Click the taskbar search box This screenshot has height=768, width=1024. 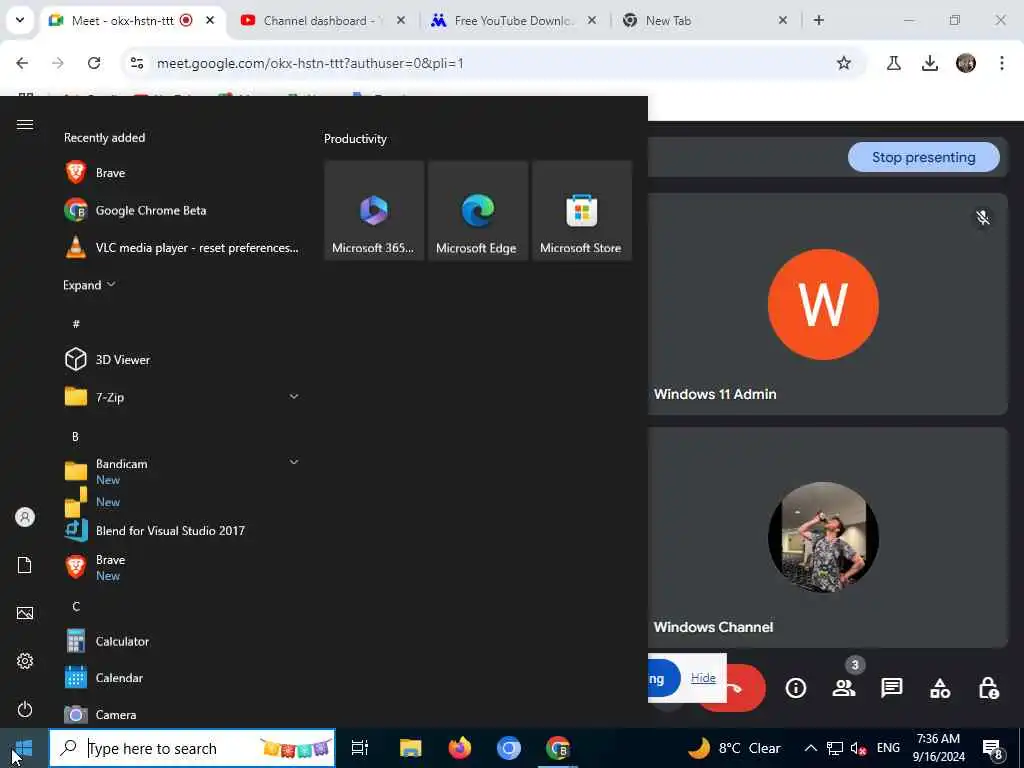click(x=192, y=748)
